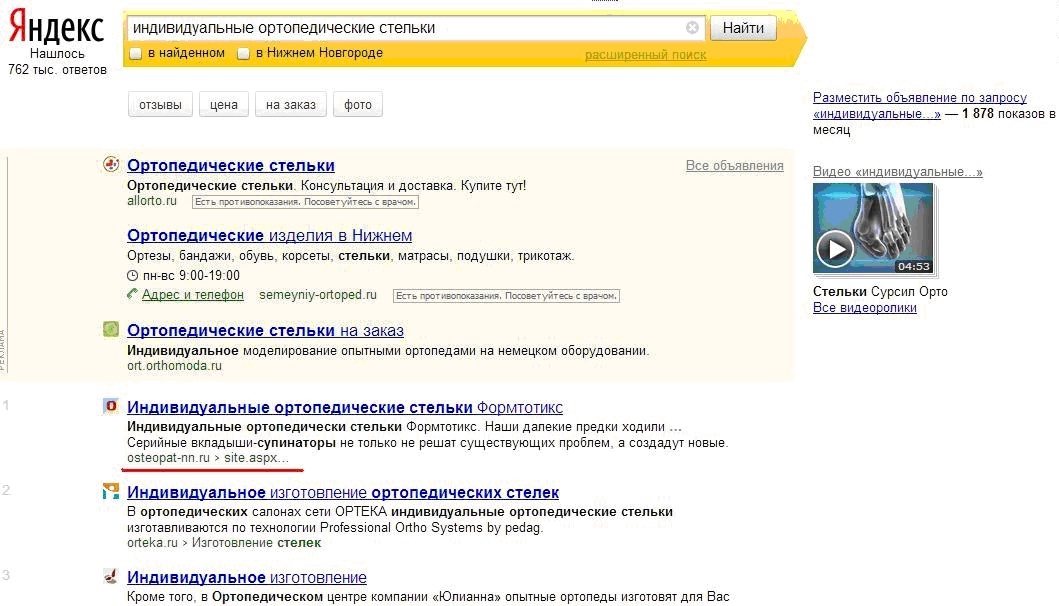The height and width of the screenshot is (606, 1059).
Task: Click the Найти search button
Action: click(743, 28)
